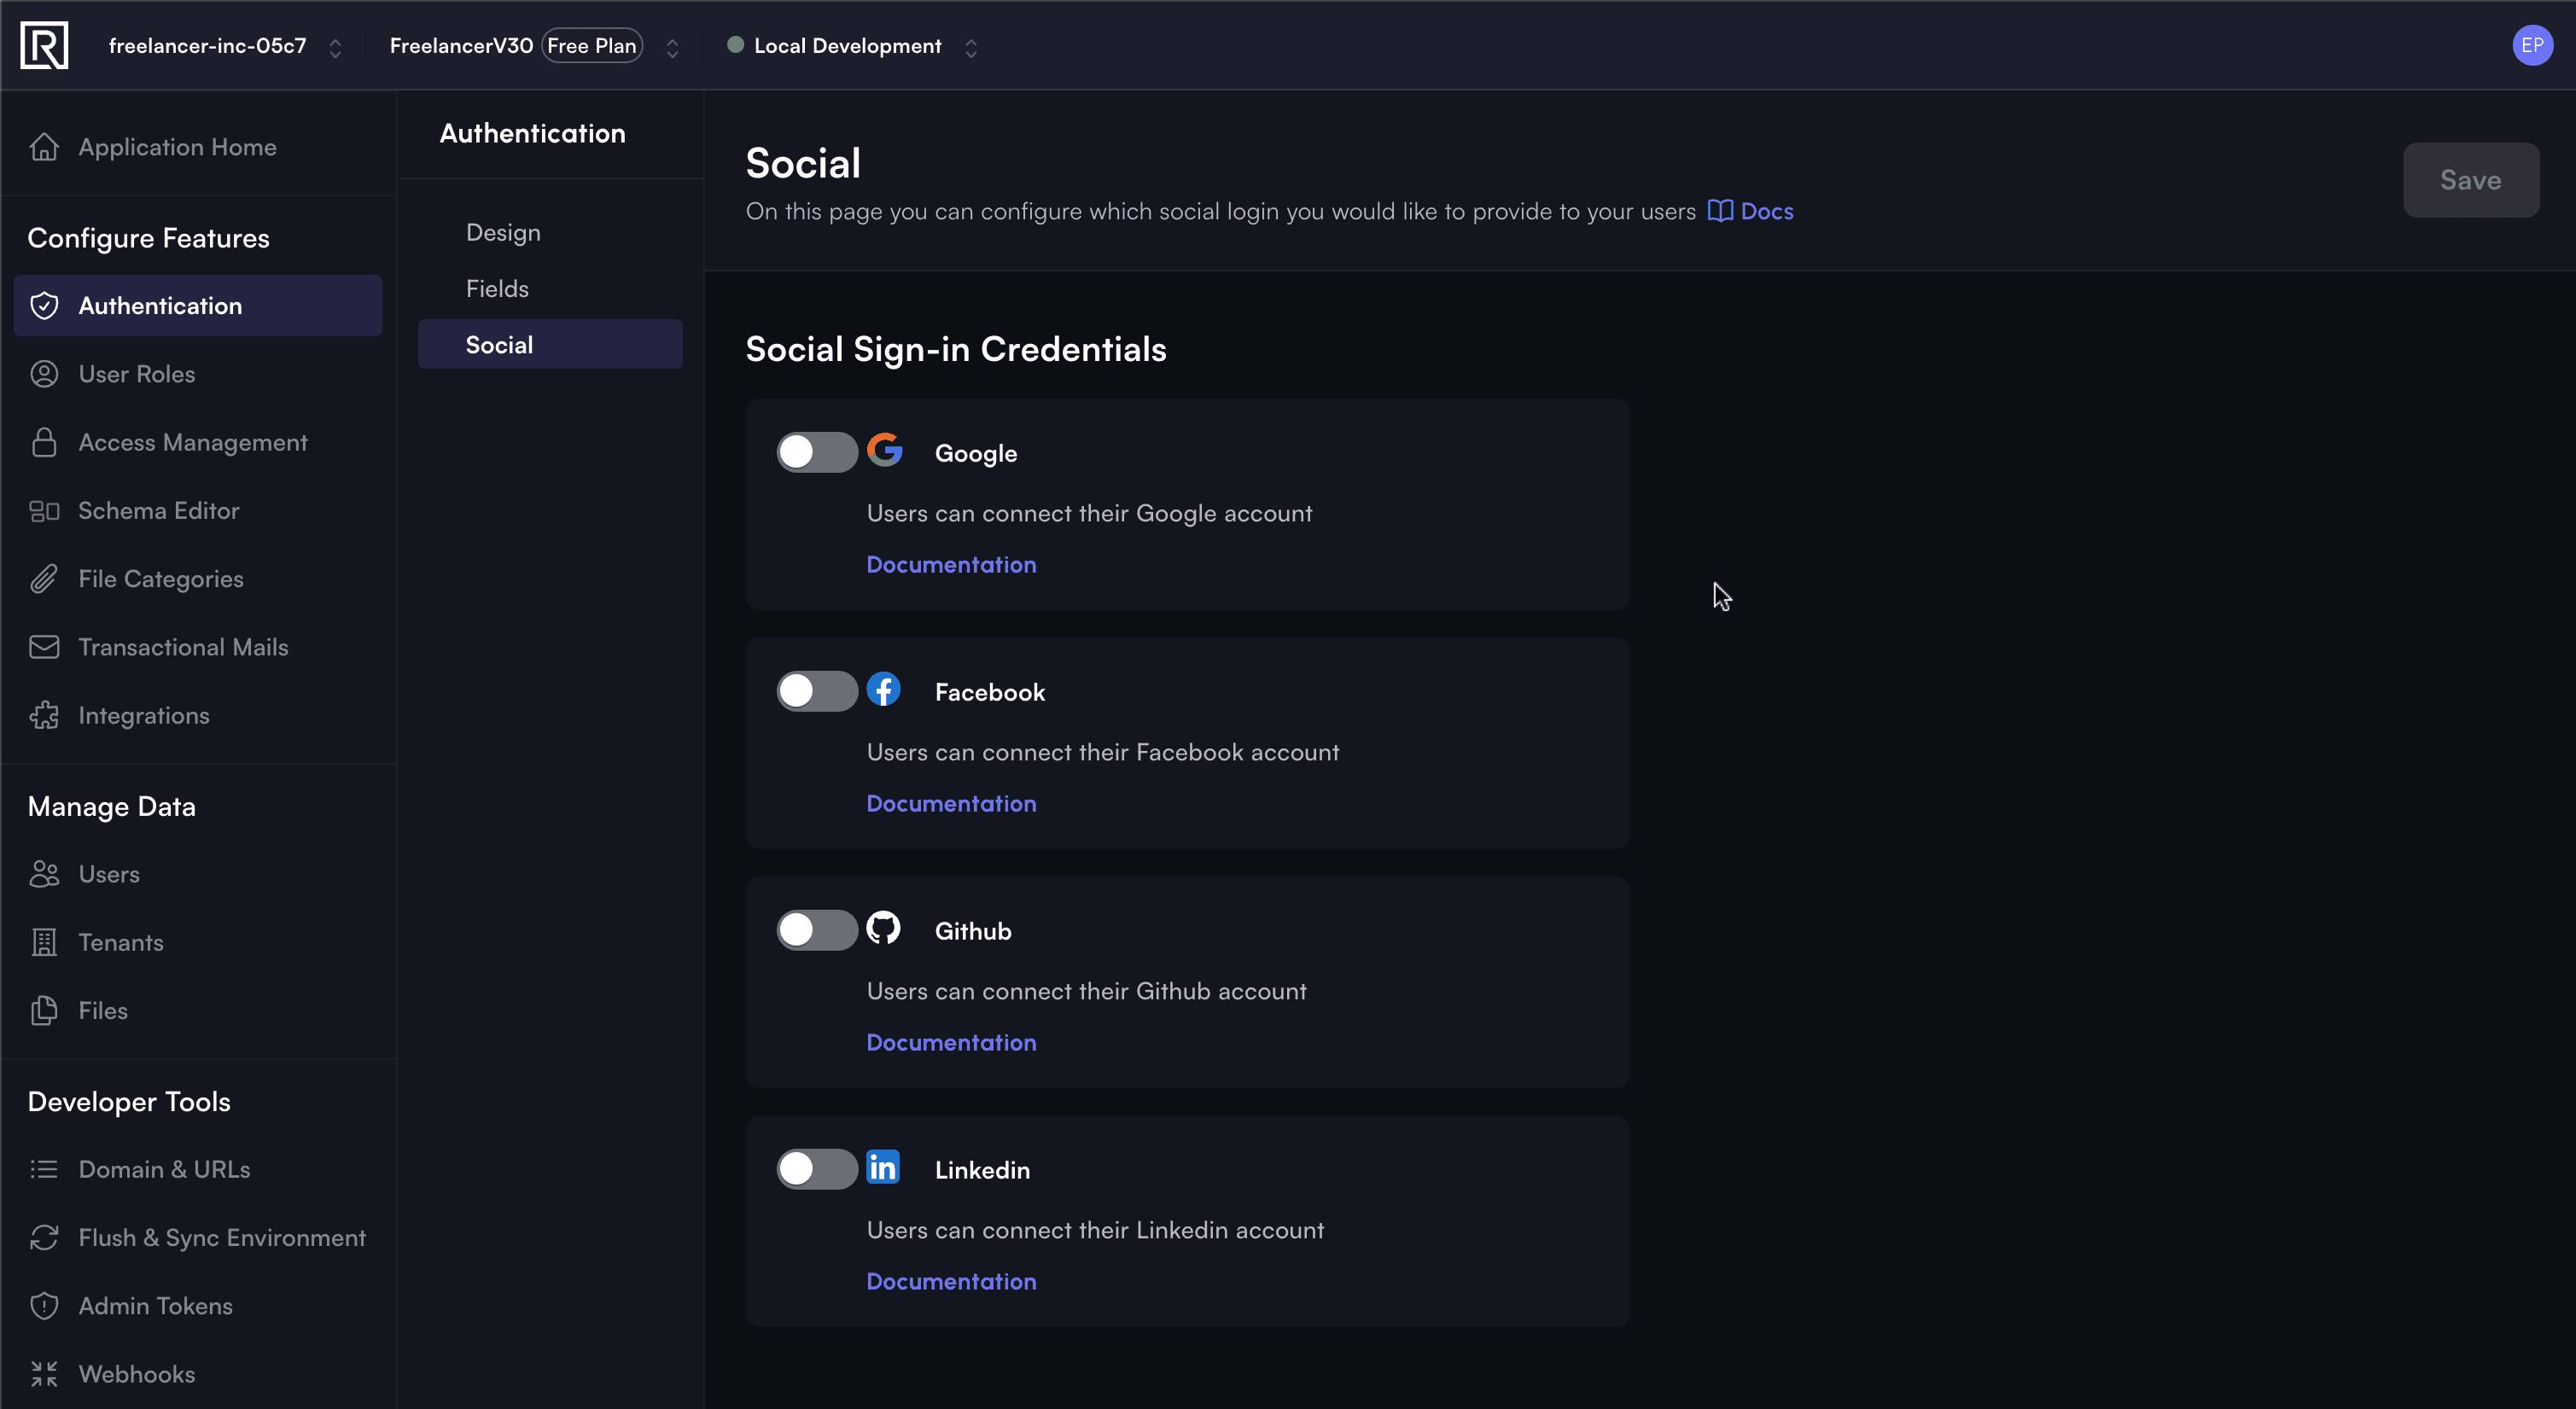Click 'Users can connect their Google account'
Viewport: 2576px width, 1409px height.
(1089, 513)
